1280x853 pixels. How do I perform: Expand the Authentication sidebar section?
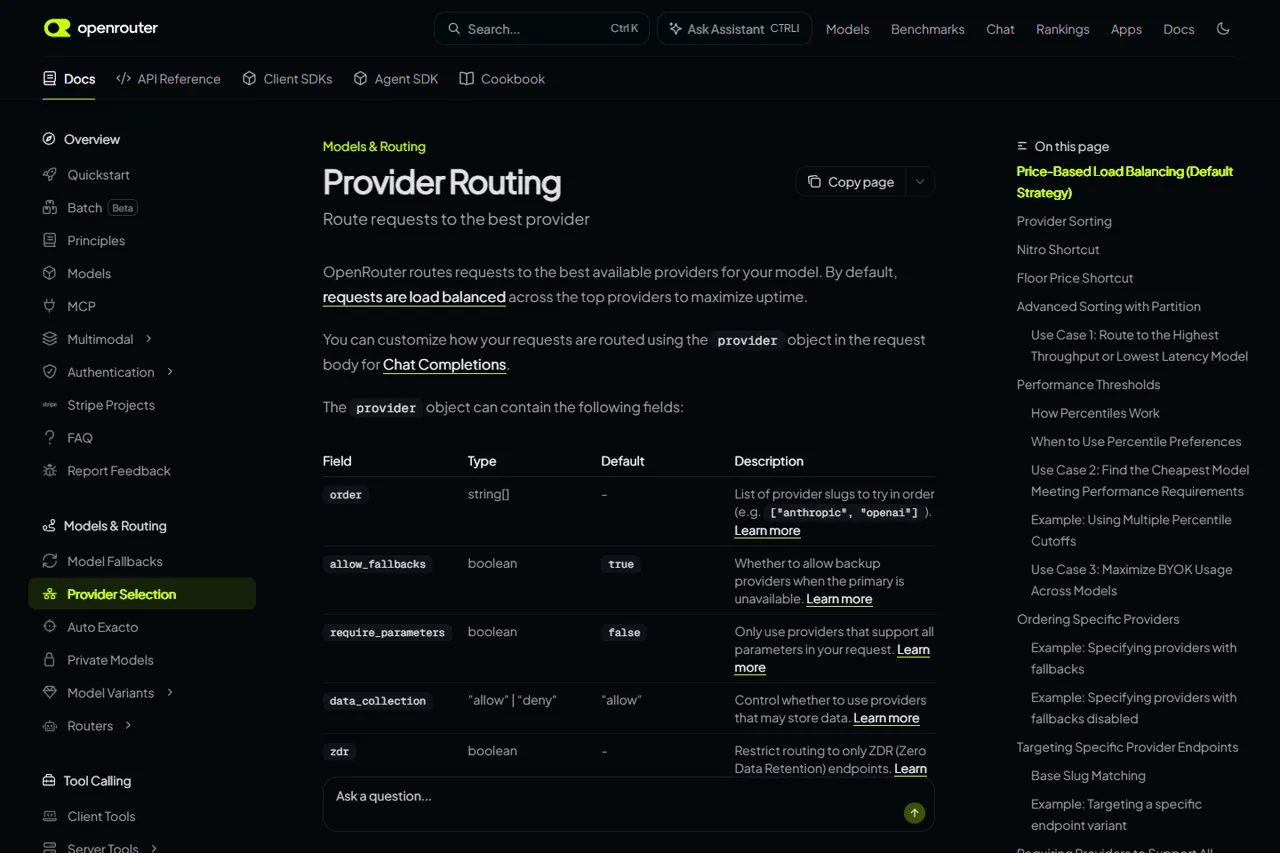(170, 372)
